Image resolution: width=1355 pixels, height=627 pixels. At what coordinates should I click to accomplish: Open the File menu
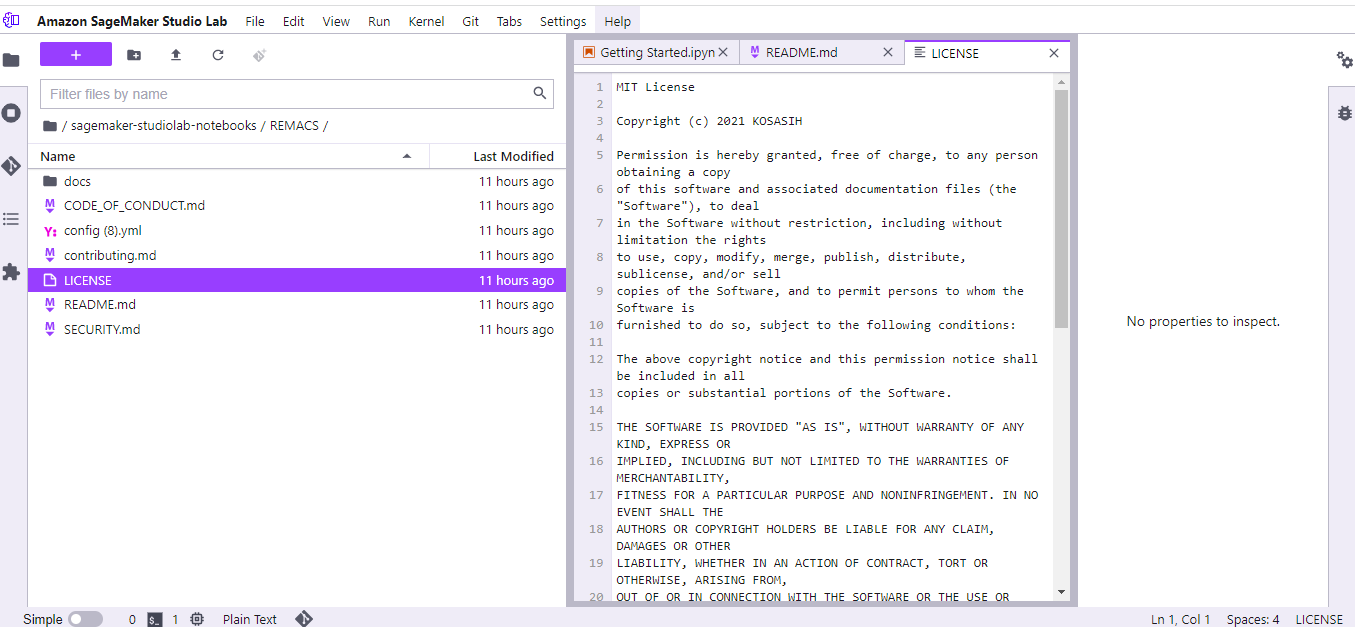click(x=255, y=21)
